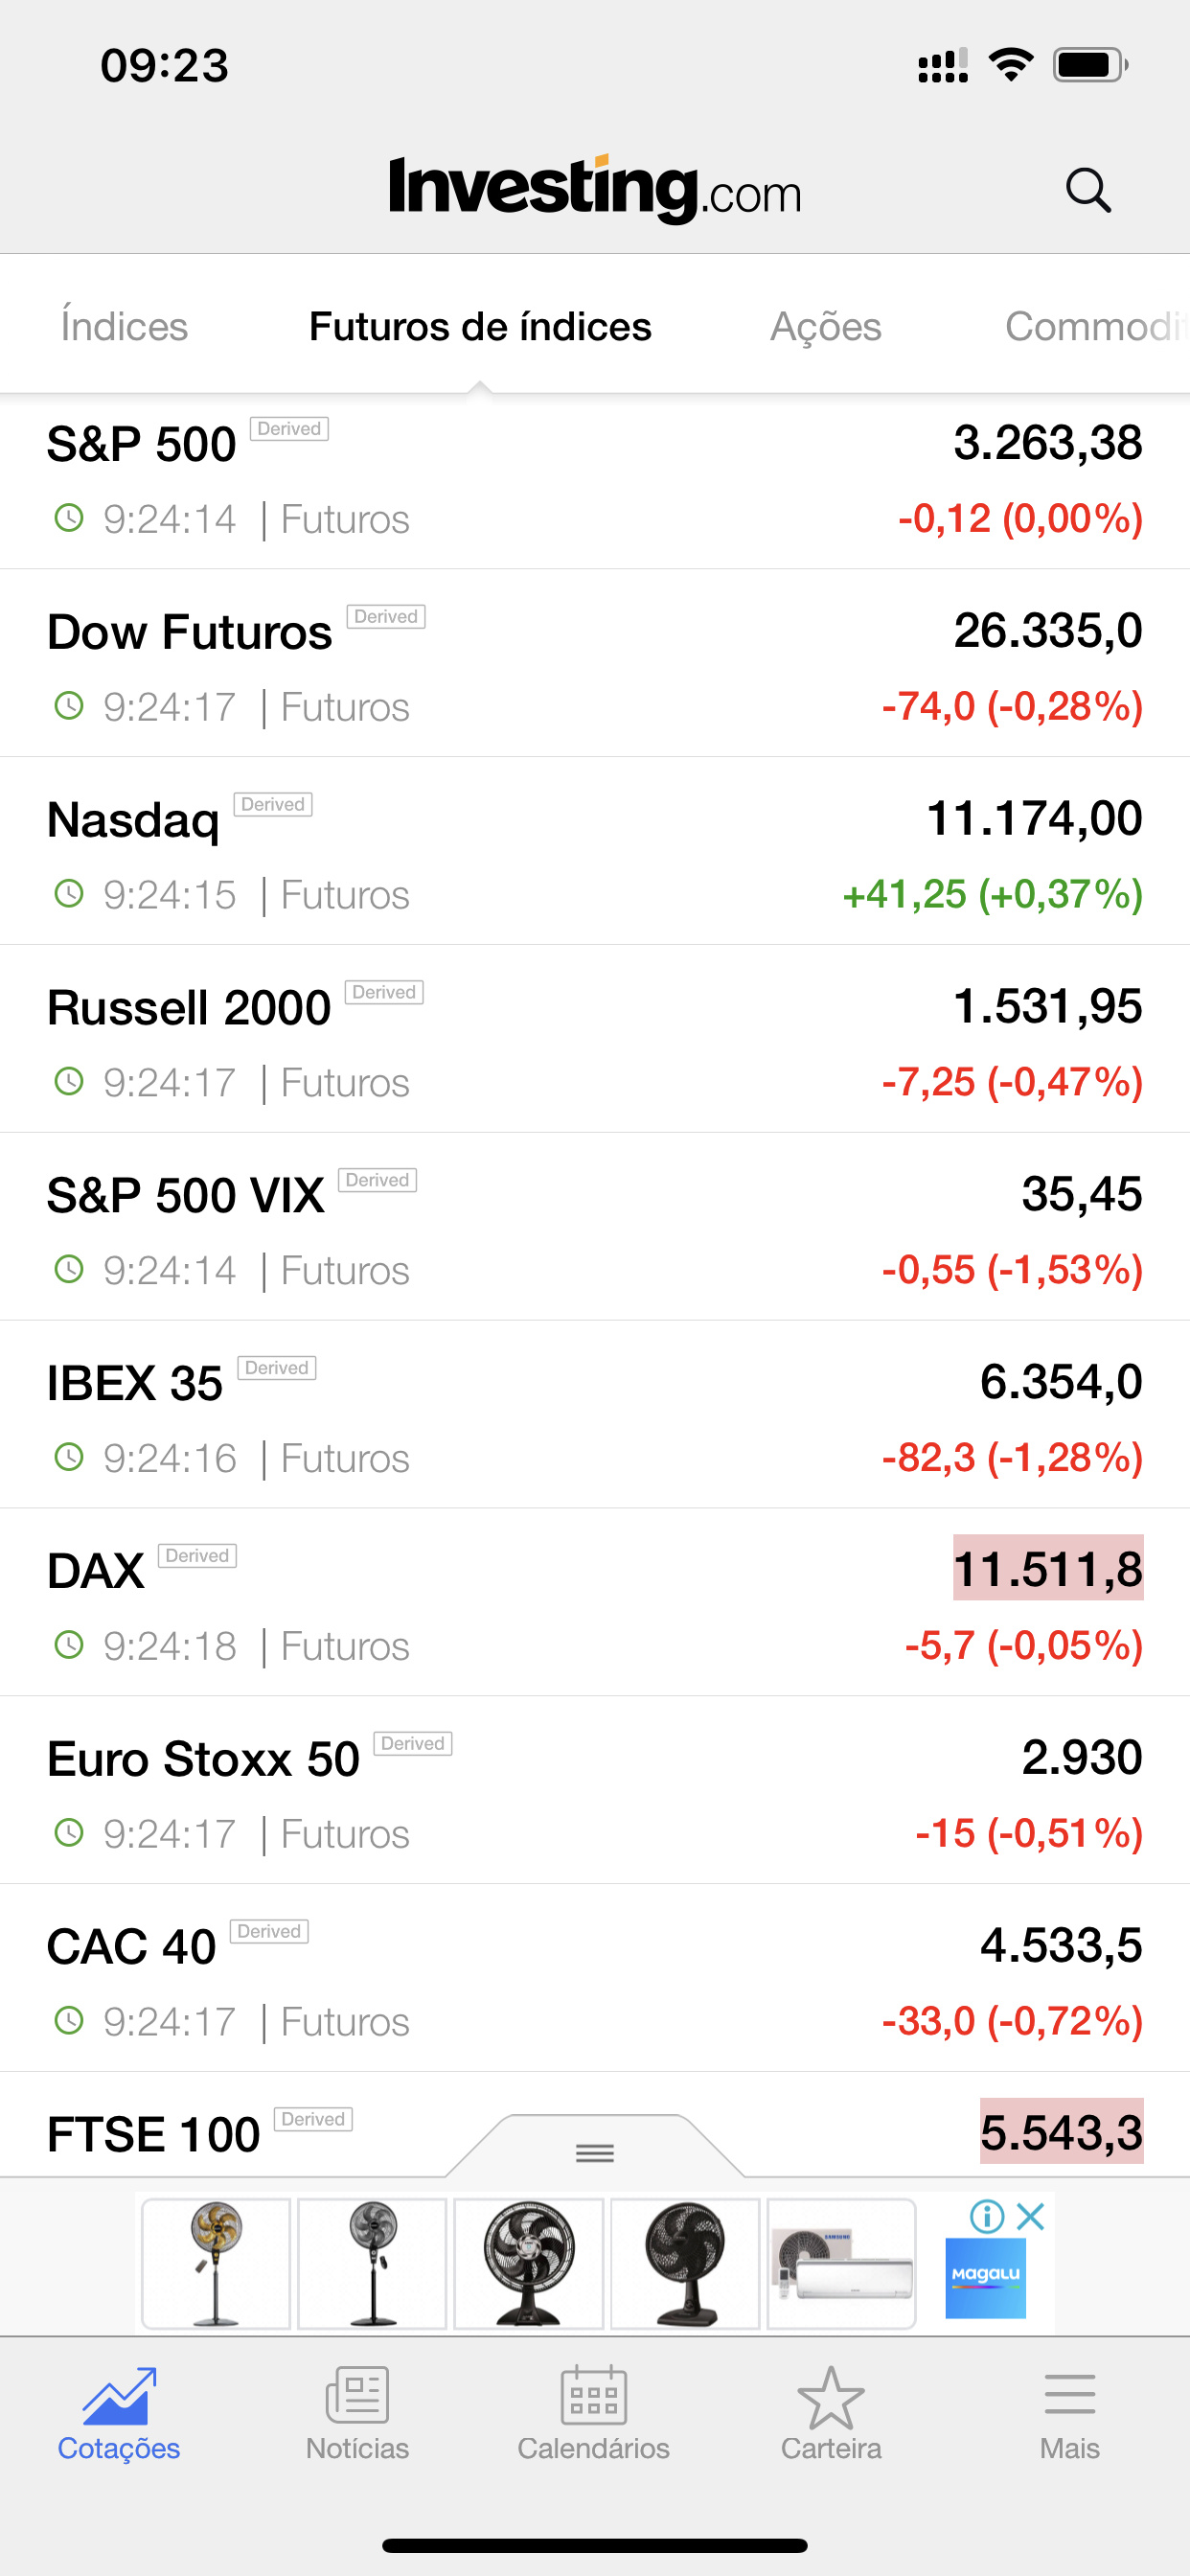Tap the search magnifier icon
1190x2576 pixels.
coord(1088,190)
